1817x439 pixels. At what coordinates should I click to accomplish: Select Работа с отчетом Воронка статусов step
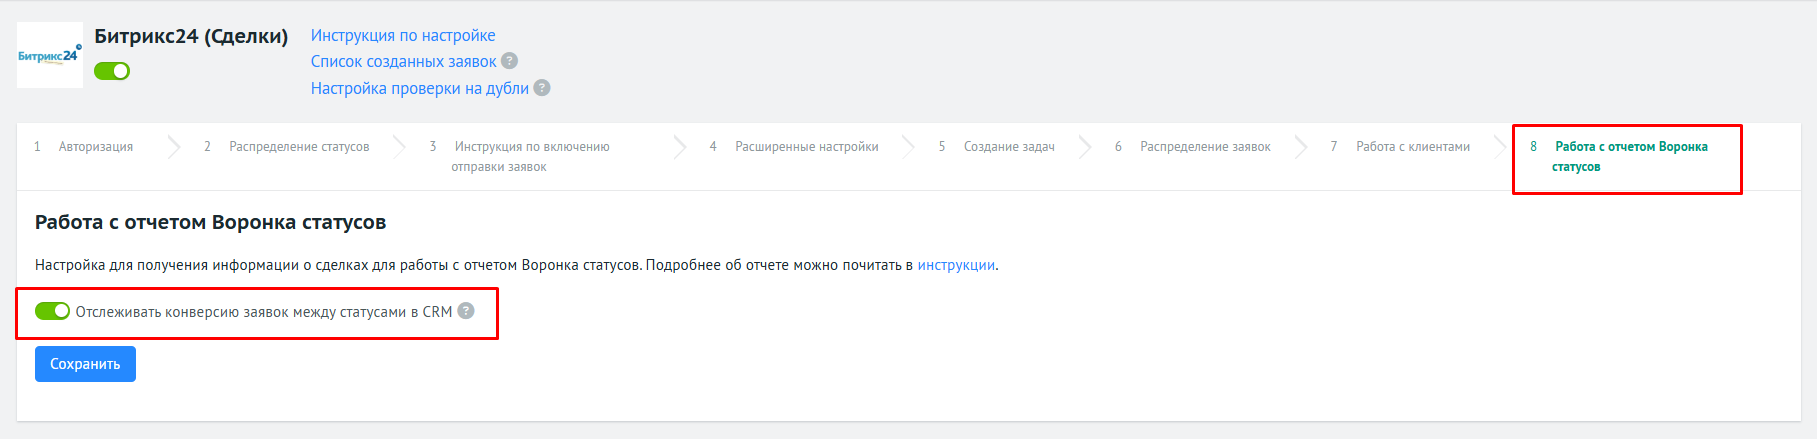coord(1629,156)
